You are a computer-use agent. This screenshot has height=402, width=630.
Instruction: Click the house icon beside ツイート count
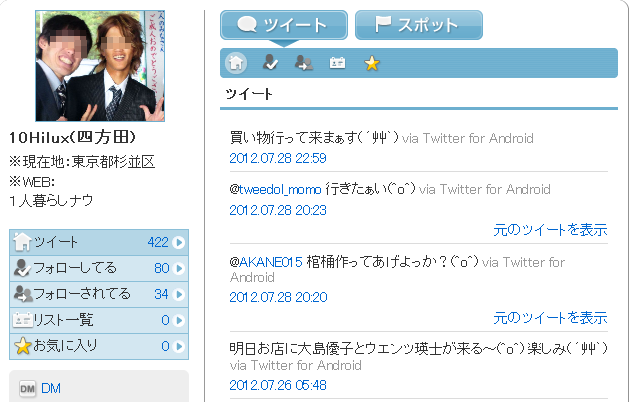[22, 242]
